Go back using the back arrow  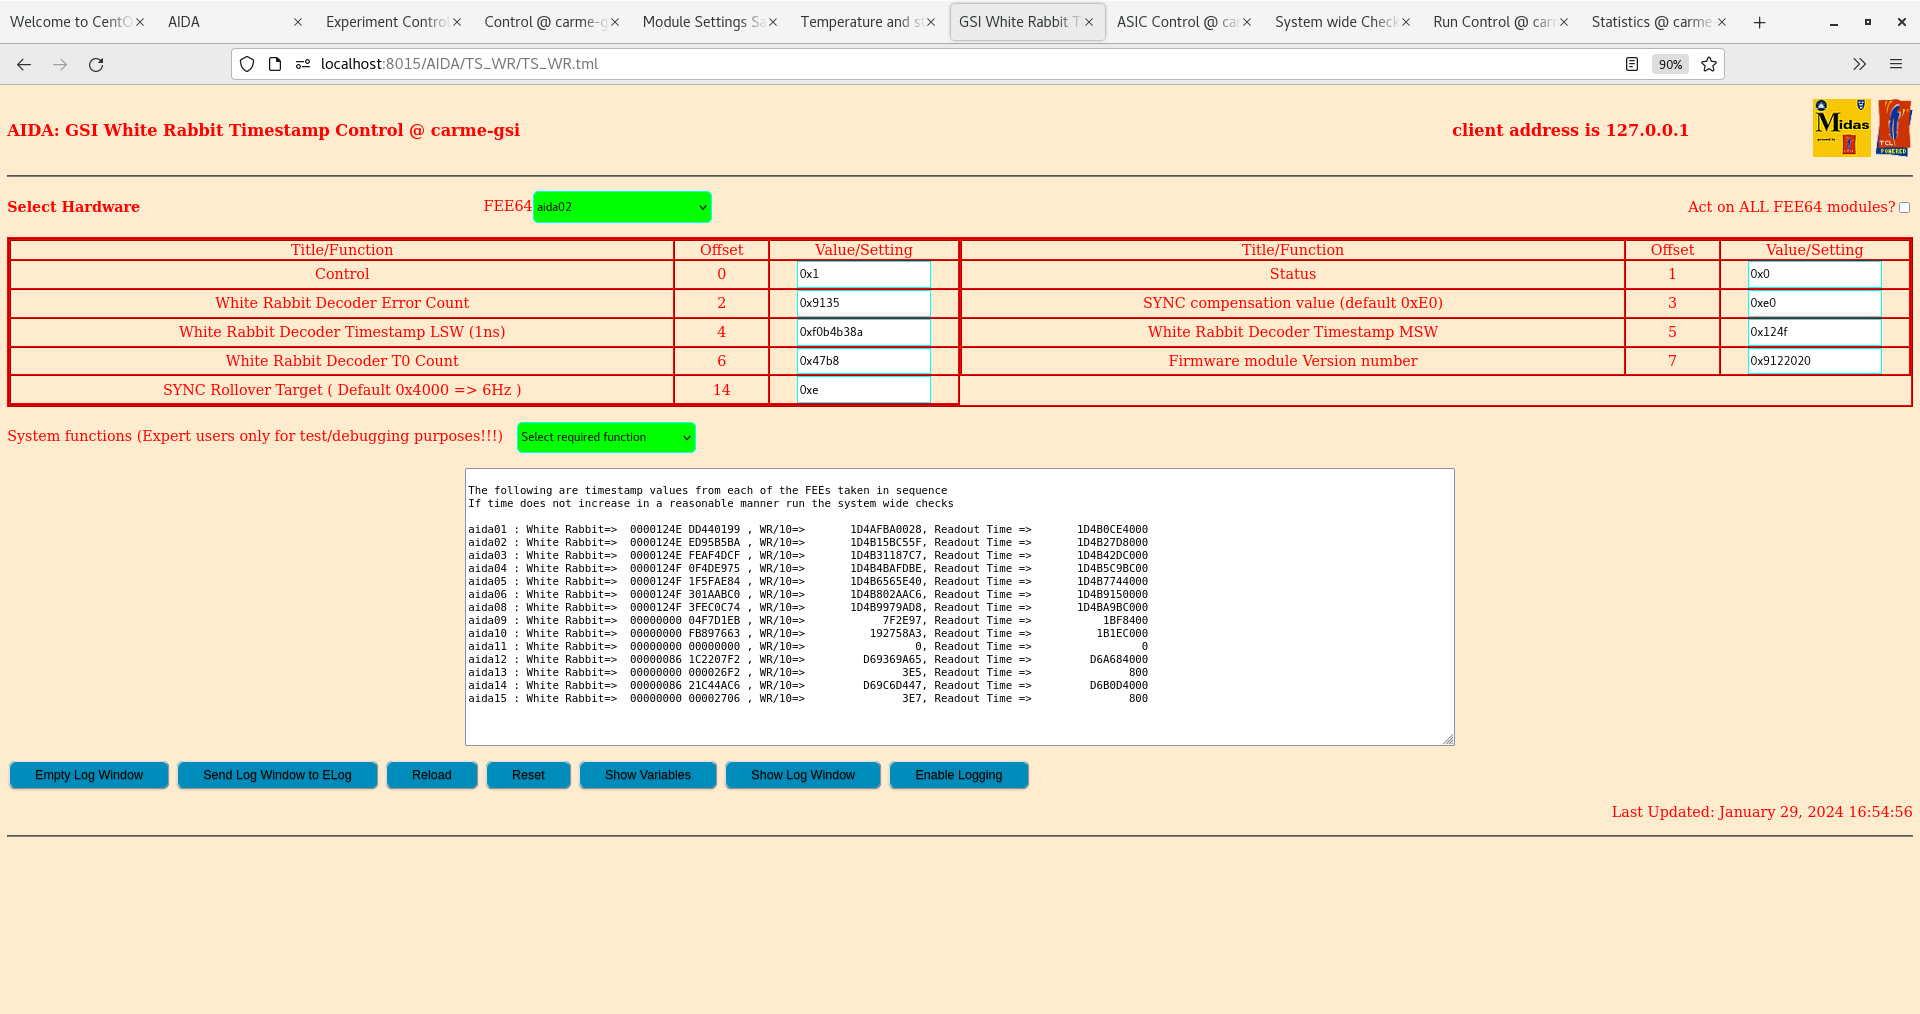24,64
